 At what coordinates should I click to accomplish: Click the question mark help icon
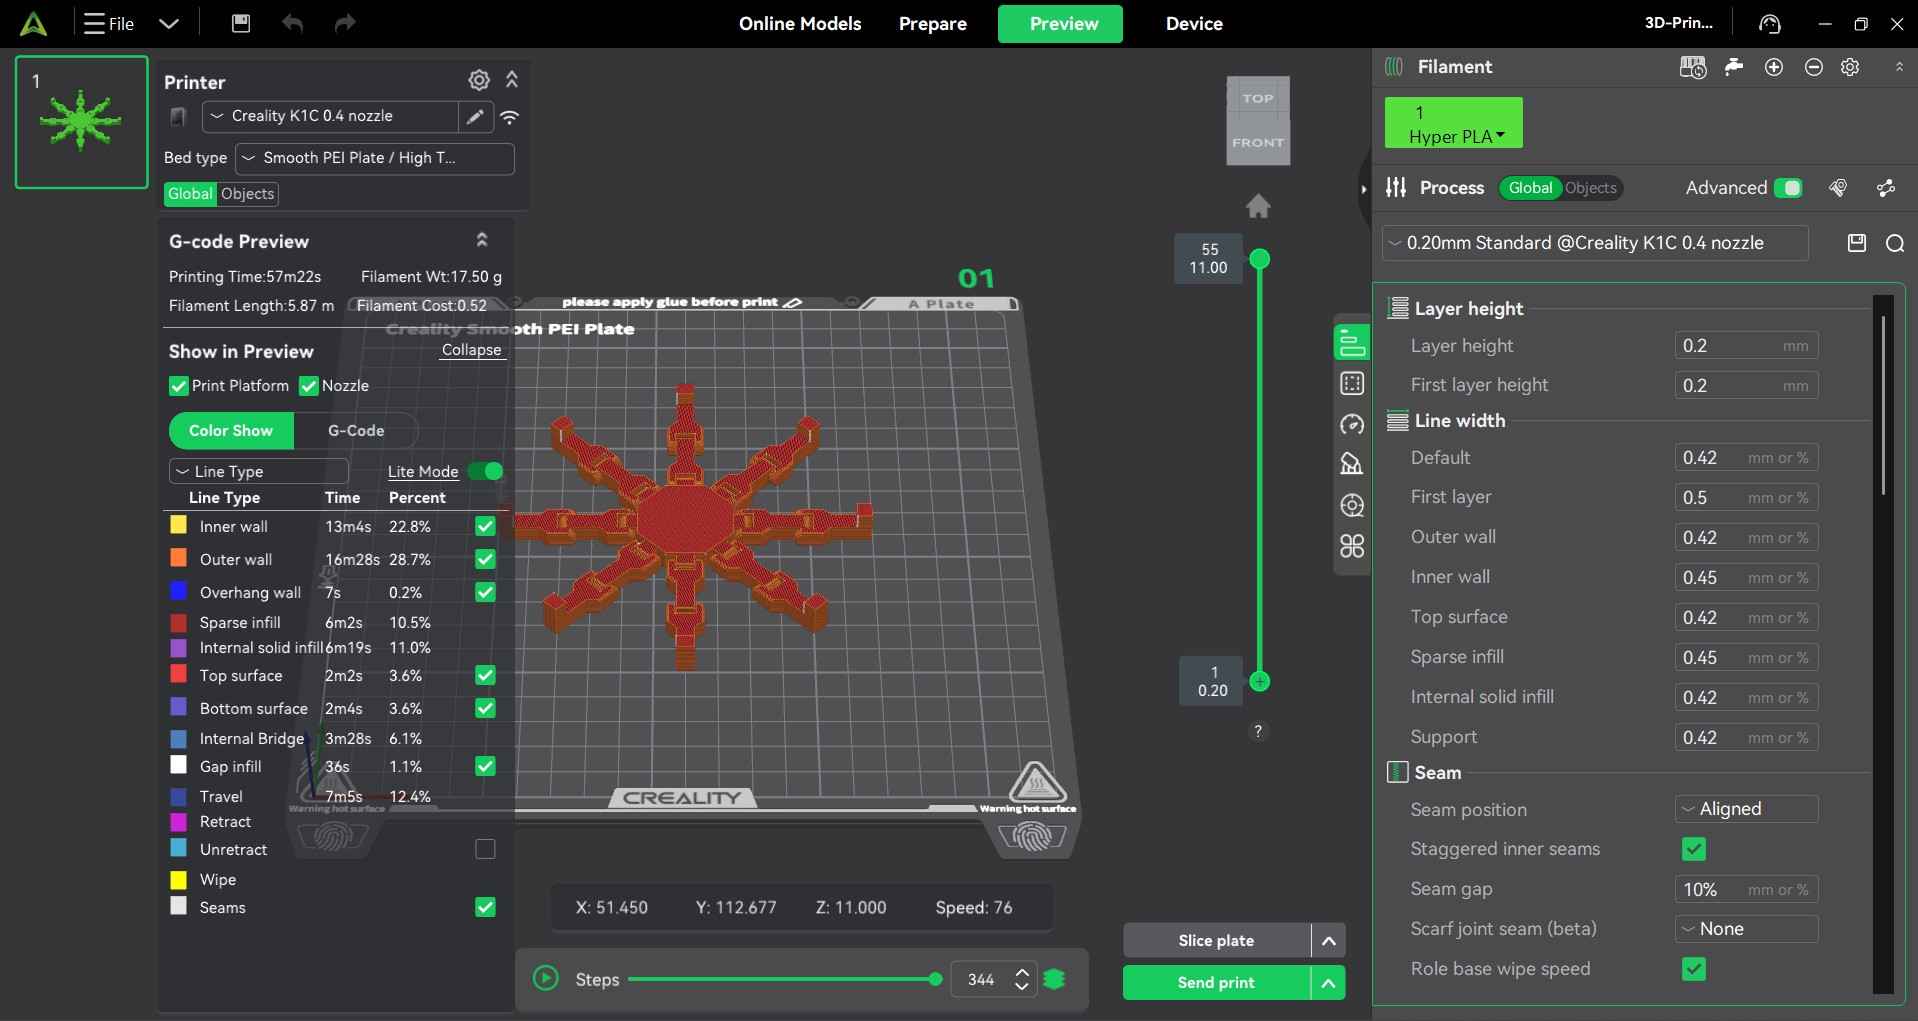(x=1258, y=731)
